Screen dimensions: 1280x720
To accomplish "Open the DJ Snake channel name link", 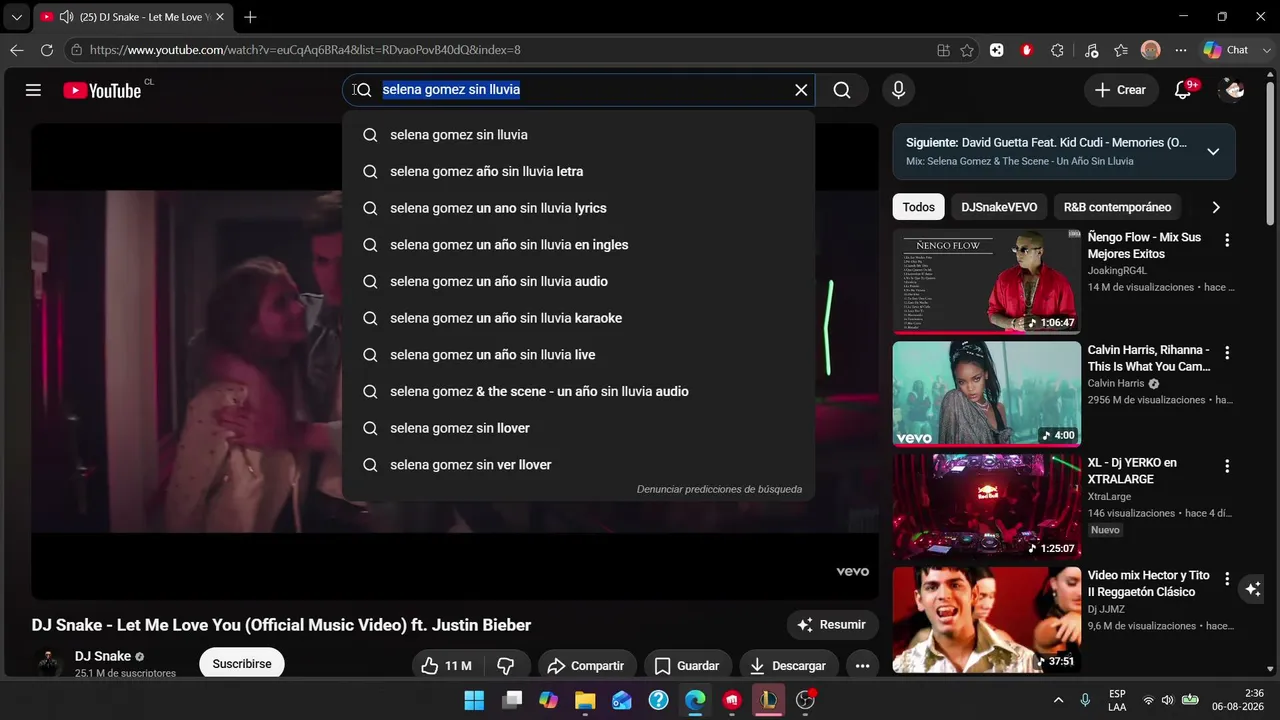I will pyautogui.click(x=103, y=656).
